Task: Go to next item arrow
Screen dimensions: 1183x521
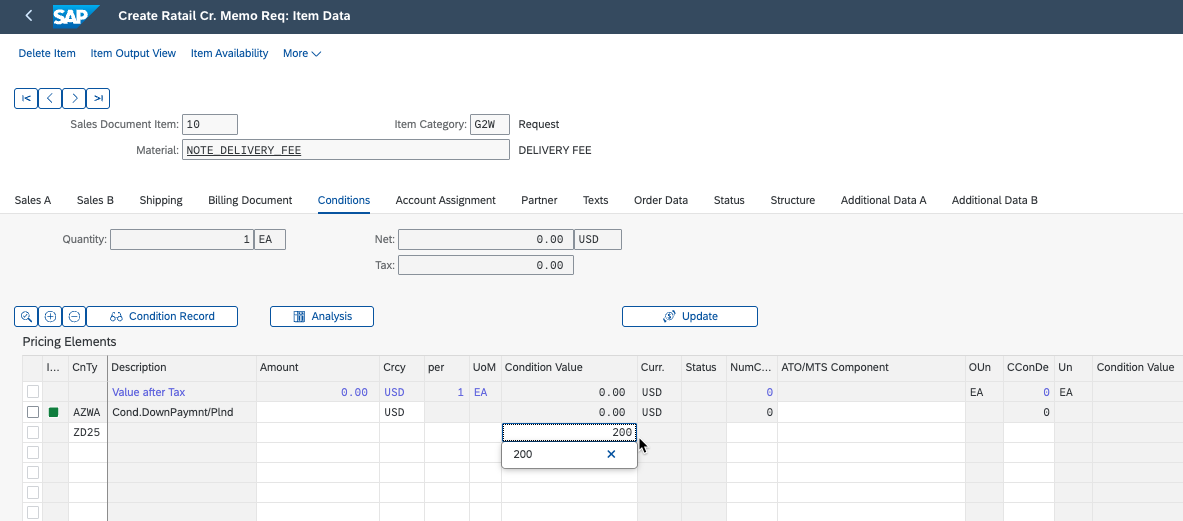Action: pos(74,98)
